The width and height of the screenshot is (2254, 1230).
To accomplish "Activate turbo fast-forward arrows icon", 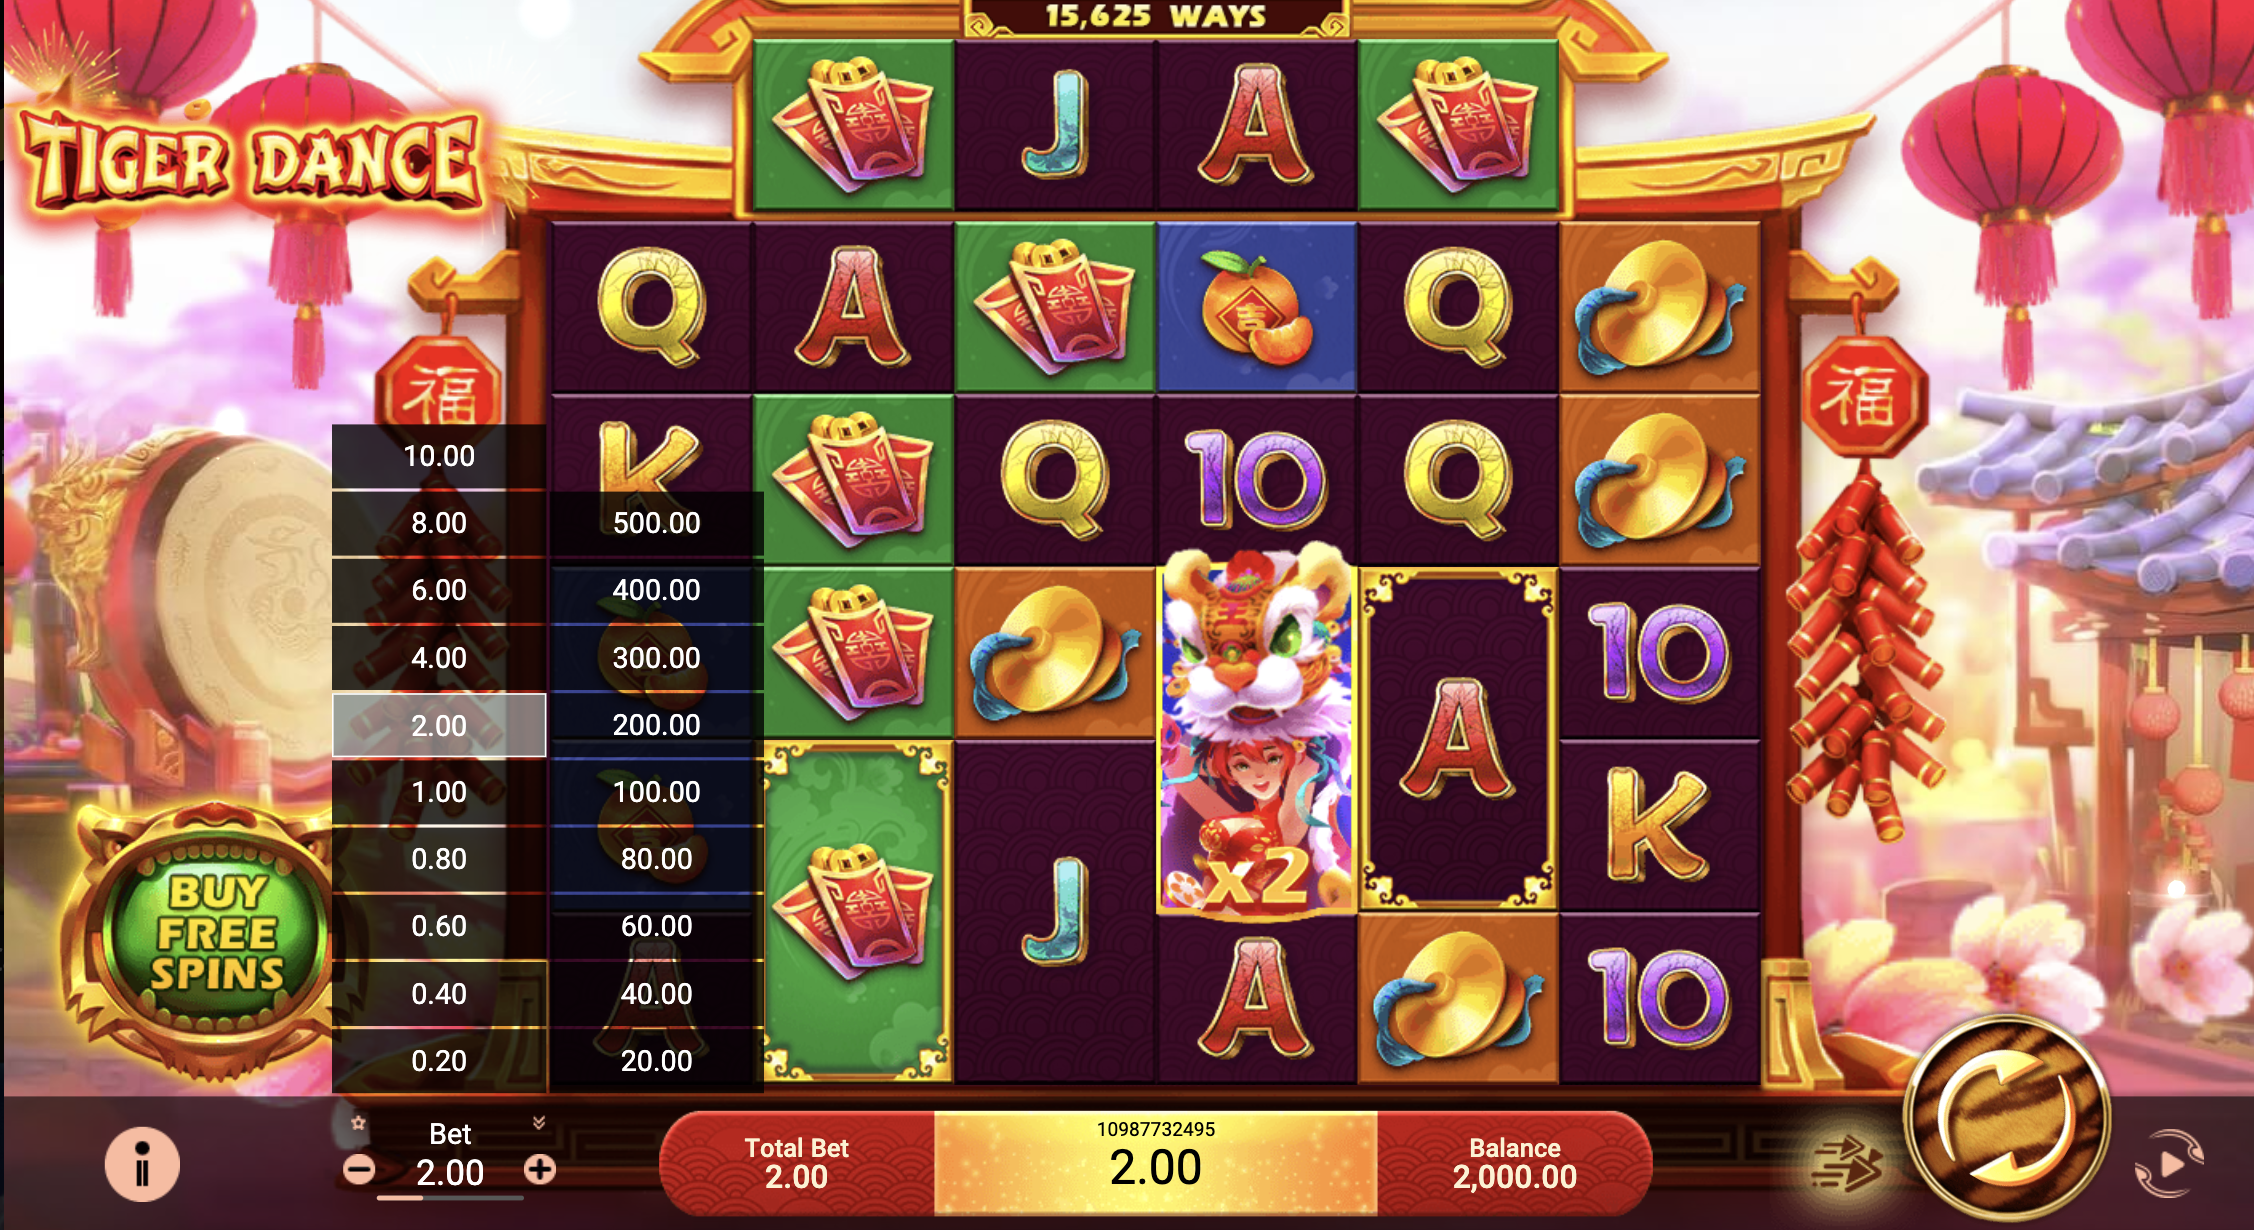I will [1847, 1164].
